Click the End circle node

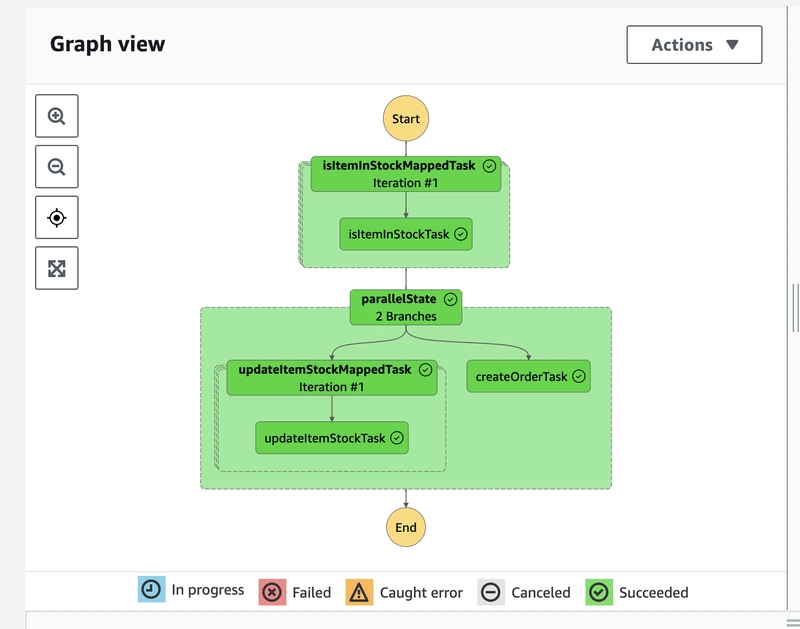pos(406,527)
